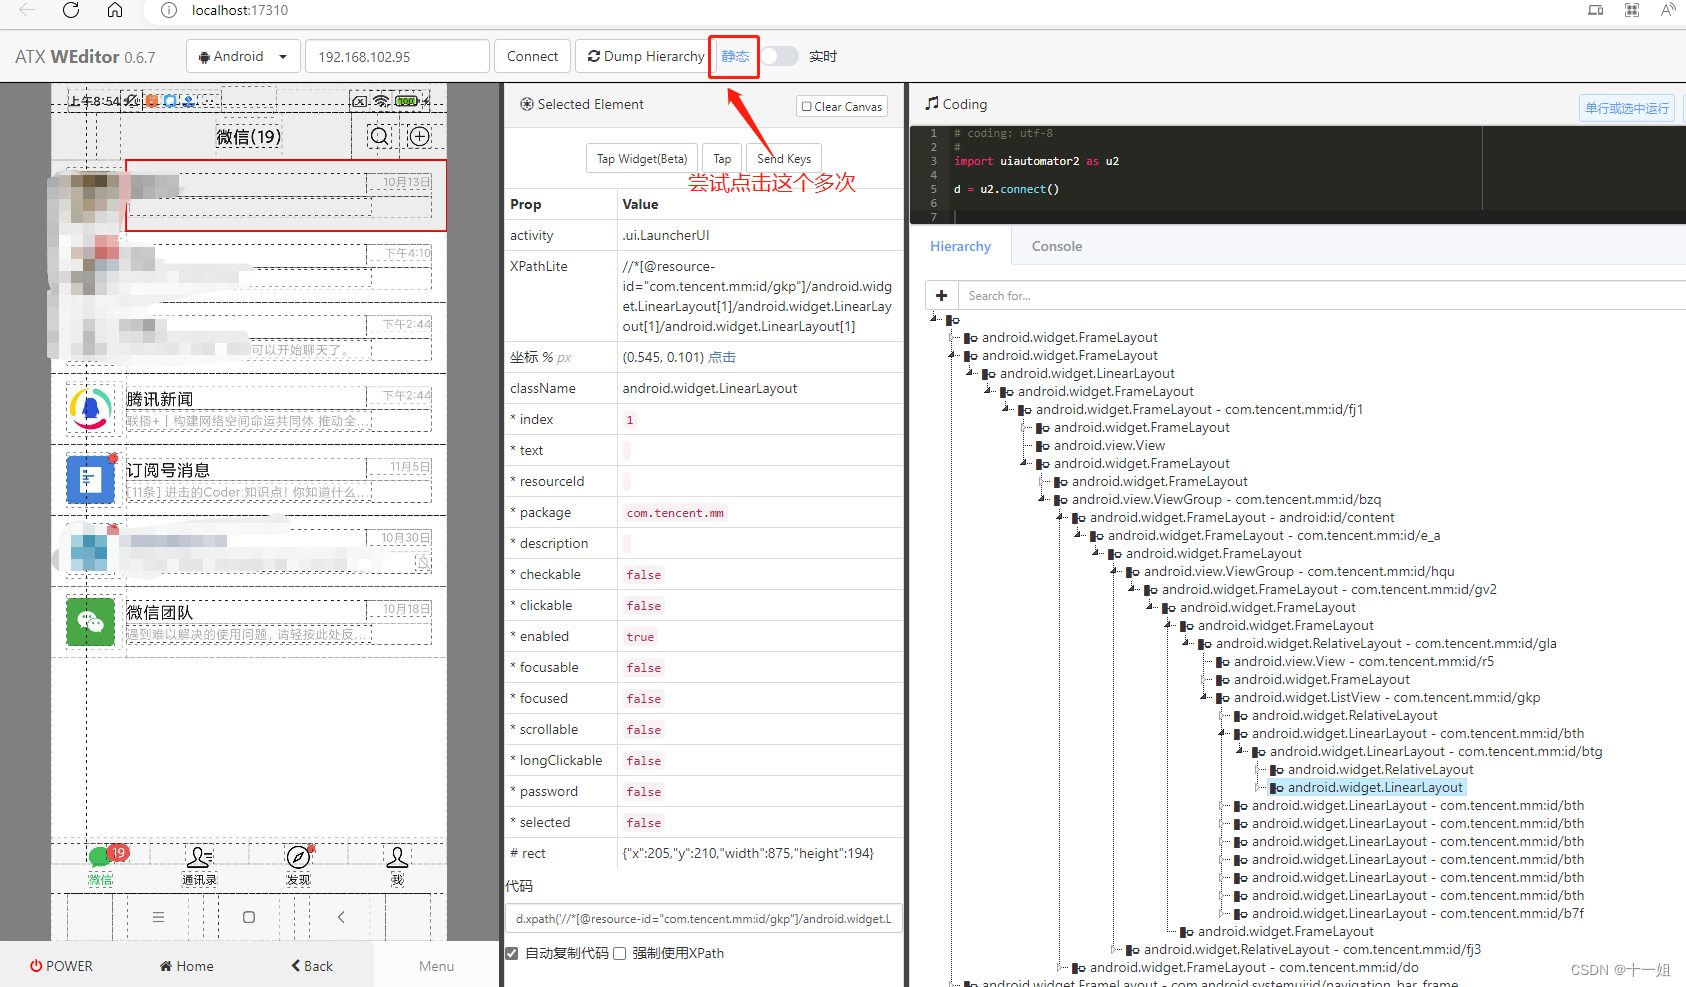Open 微信团队 avatar icon

pos(91,622)
